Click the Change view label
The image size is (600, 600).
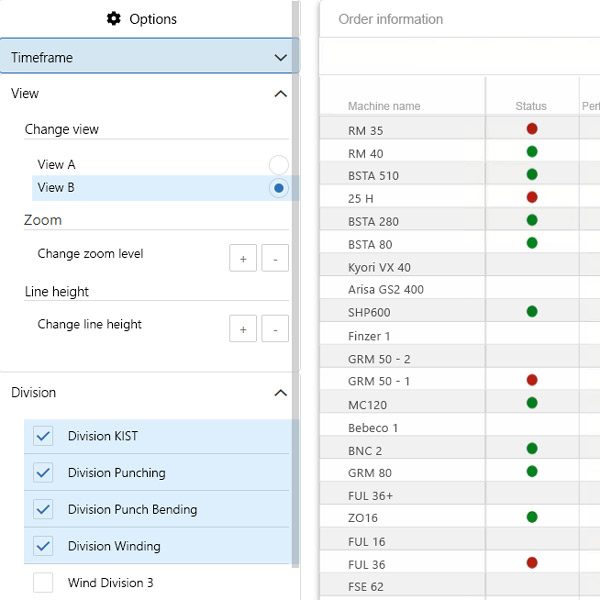coord(62,129)
